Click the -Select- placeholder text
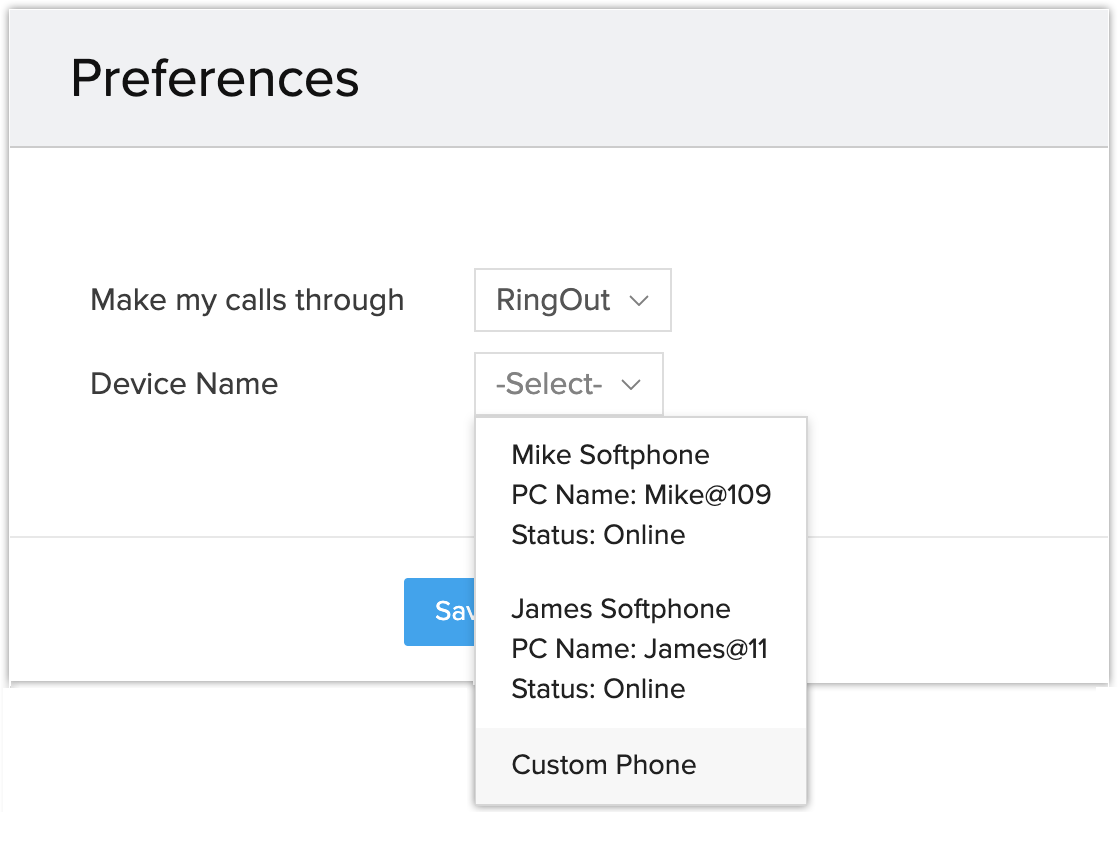 549,384
